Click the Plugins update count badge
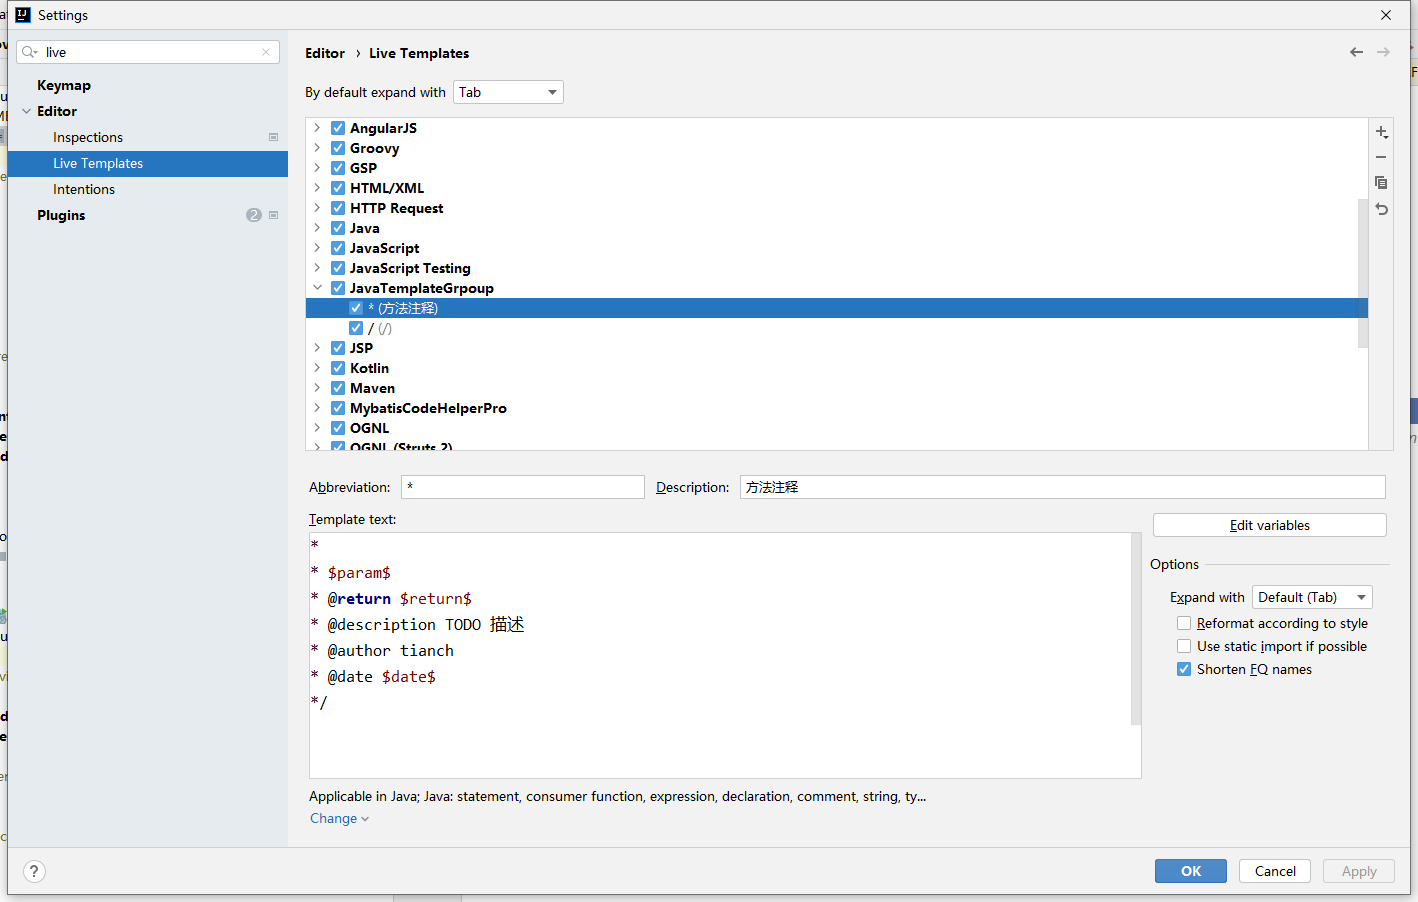 [x=254, y=215]
